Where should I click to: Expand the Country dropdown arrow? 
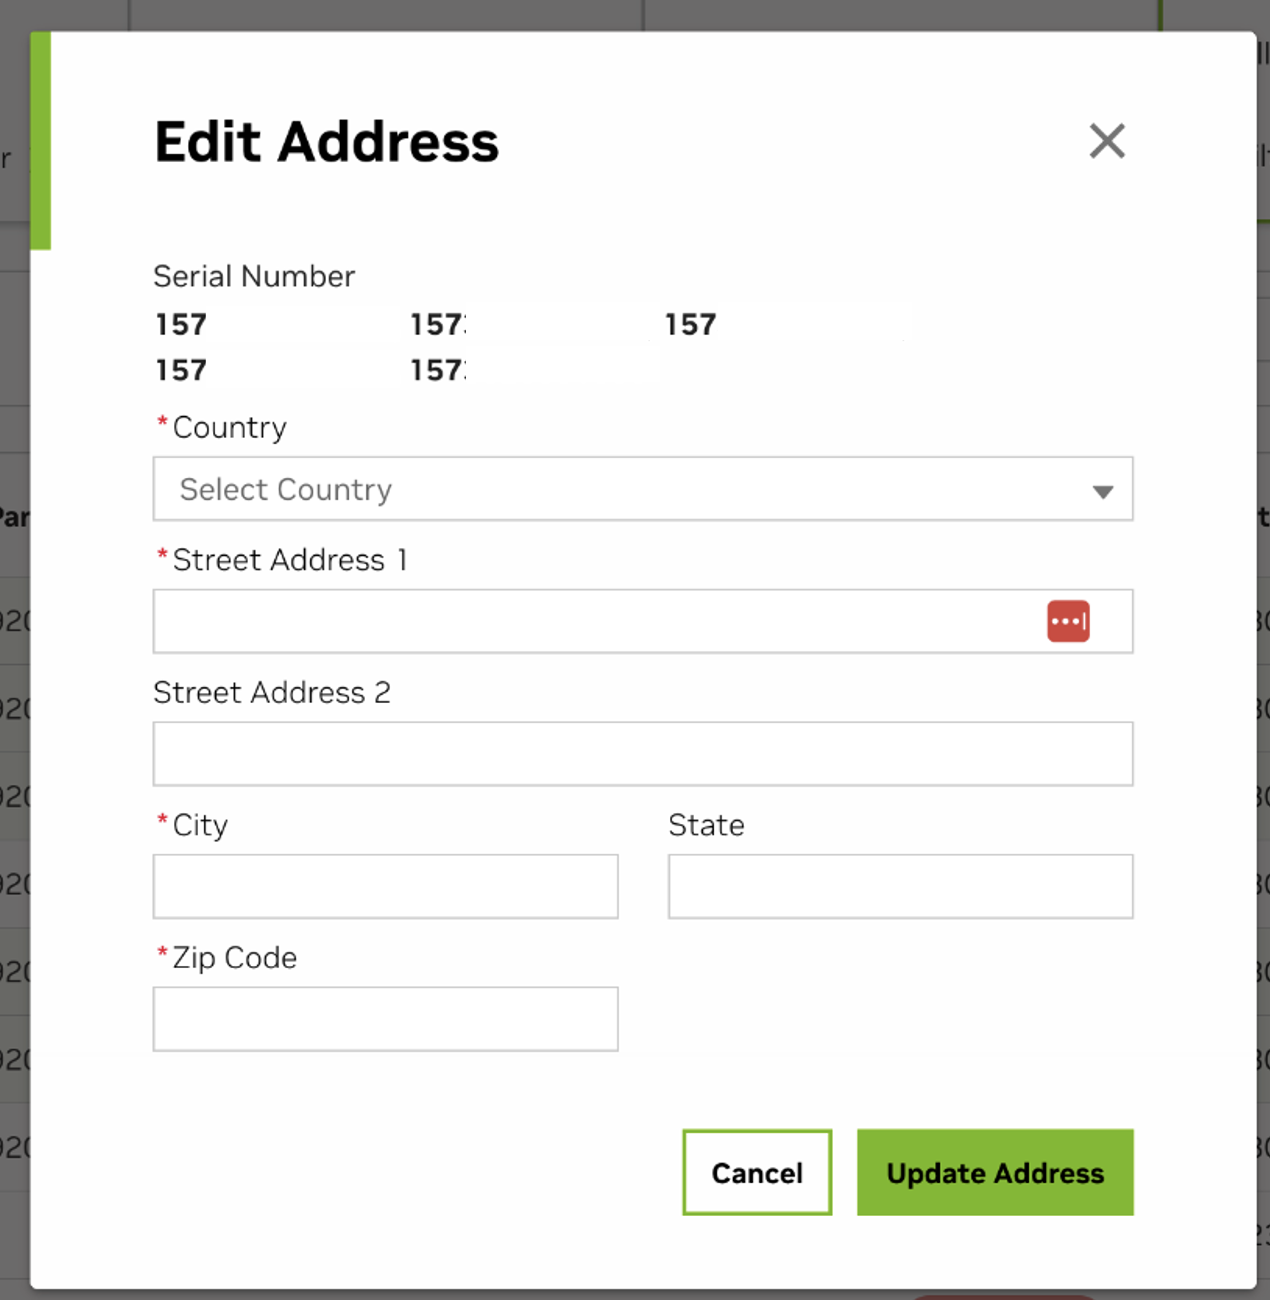click(x=1102, y=491)
